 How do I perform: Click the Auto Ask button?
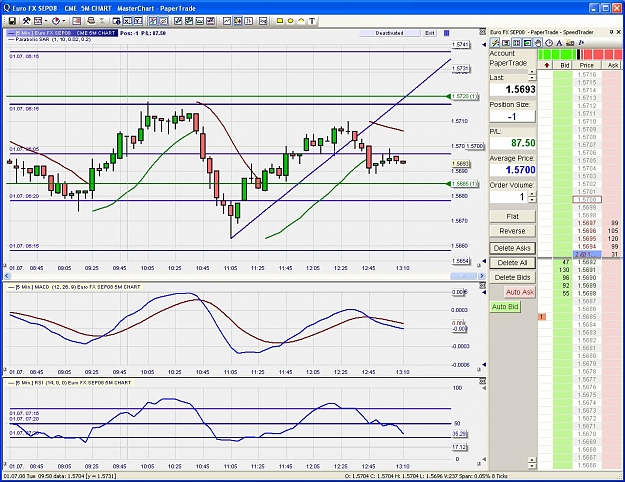click(x=520, y=292)
